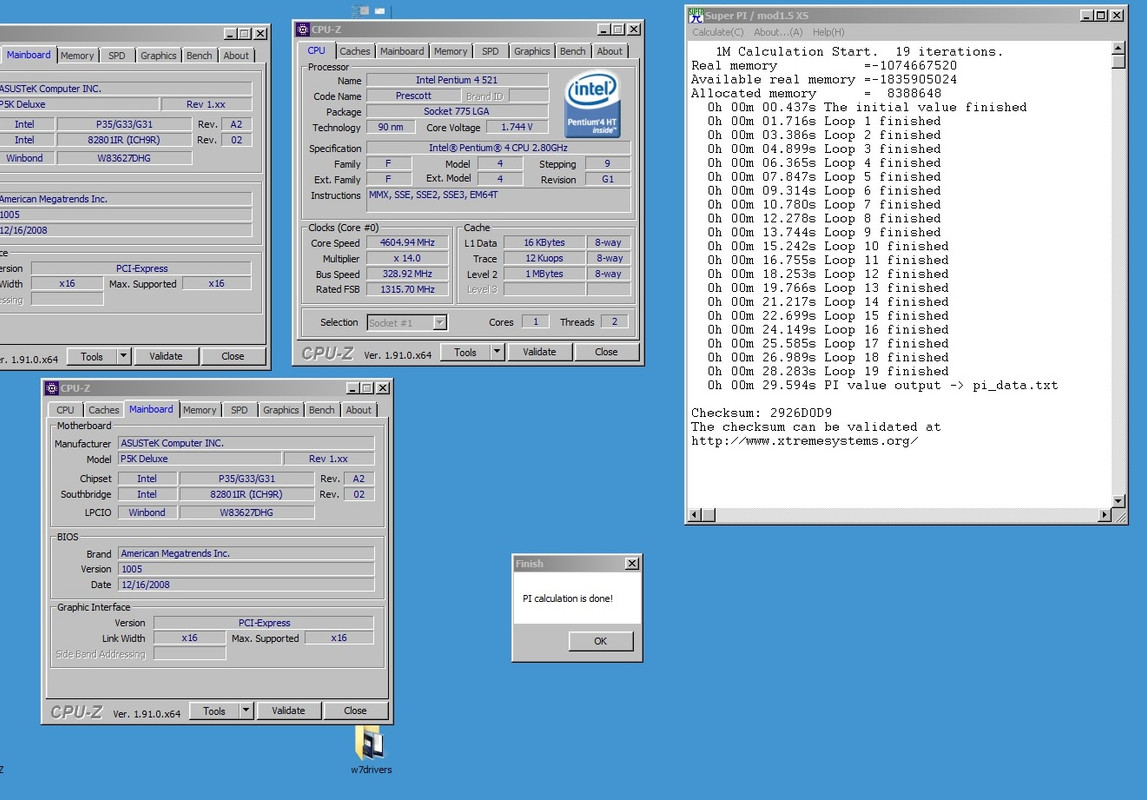Click Super PI vertical scrollbar up arrow
The image size is (1147, 800).
click(x=1118, y=49)
